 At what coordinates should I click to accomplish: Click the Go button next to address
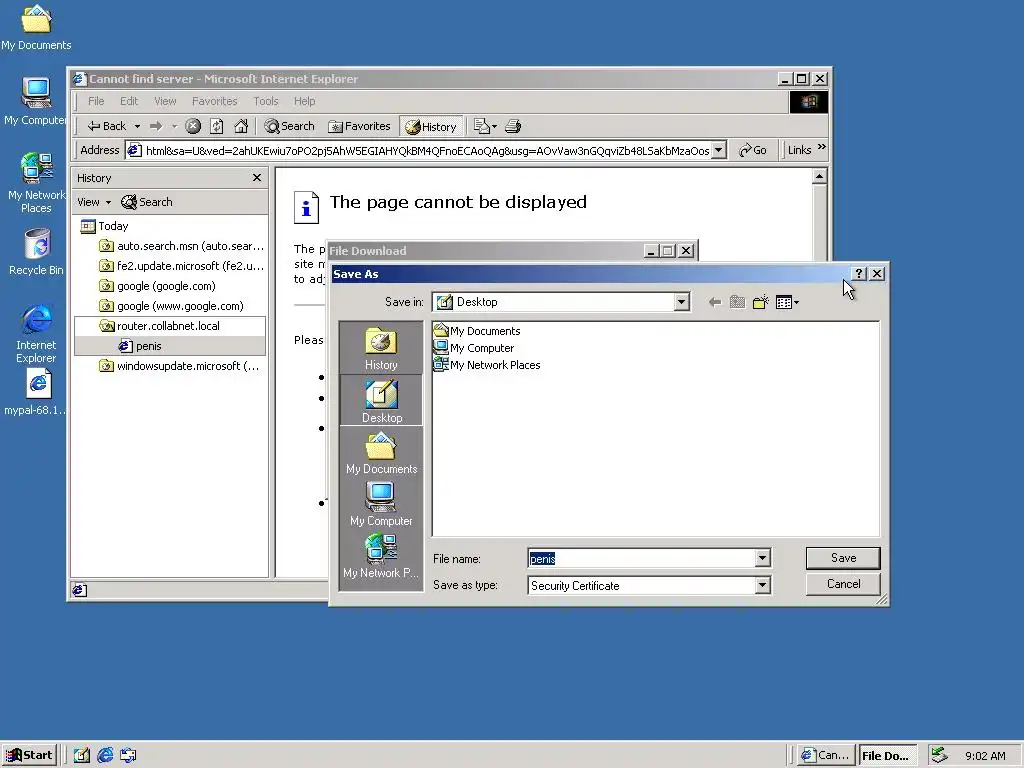coord(753,150)
